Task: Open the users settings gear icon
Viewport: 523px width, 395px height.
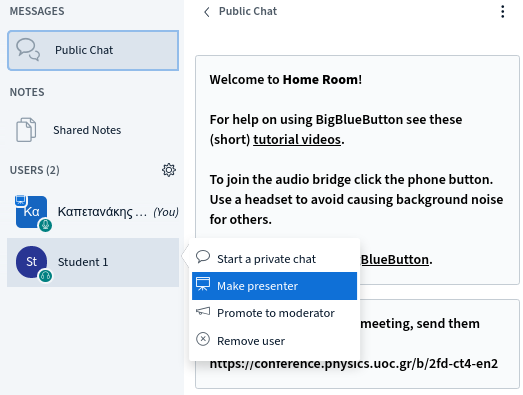Action: coord(169,170)
